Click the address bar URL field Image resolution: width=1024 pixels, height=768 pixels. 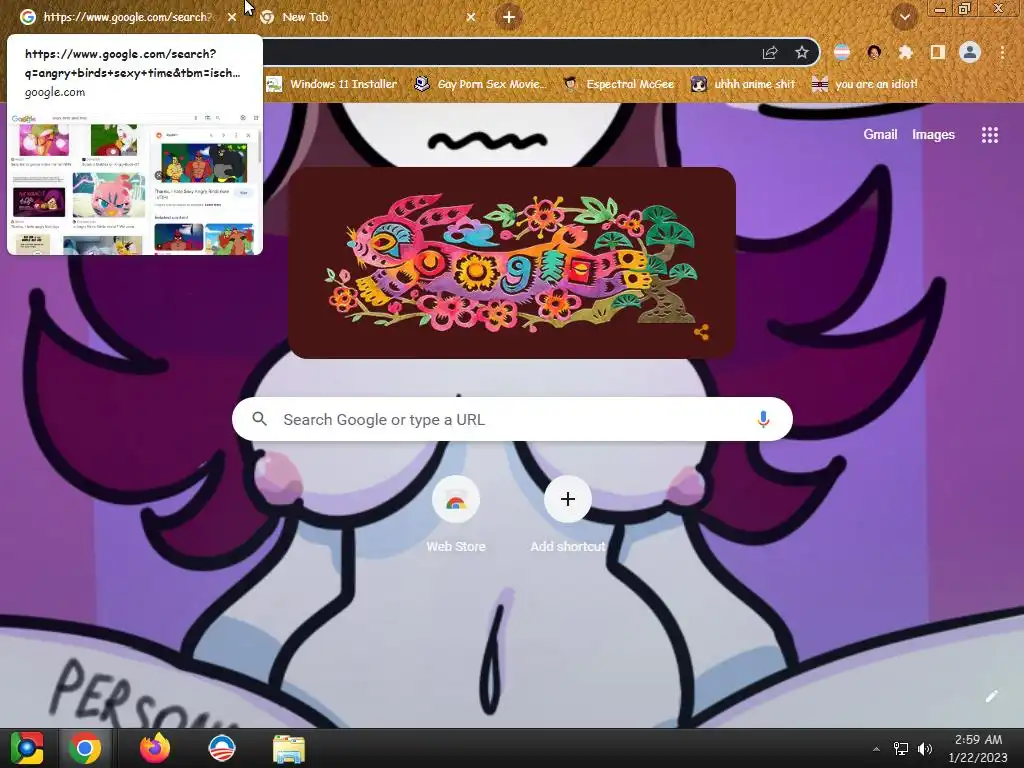509,53
